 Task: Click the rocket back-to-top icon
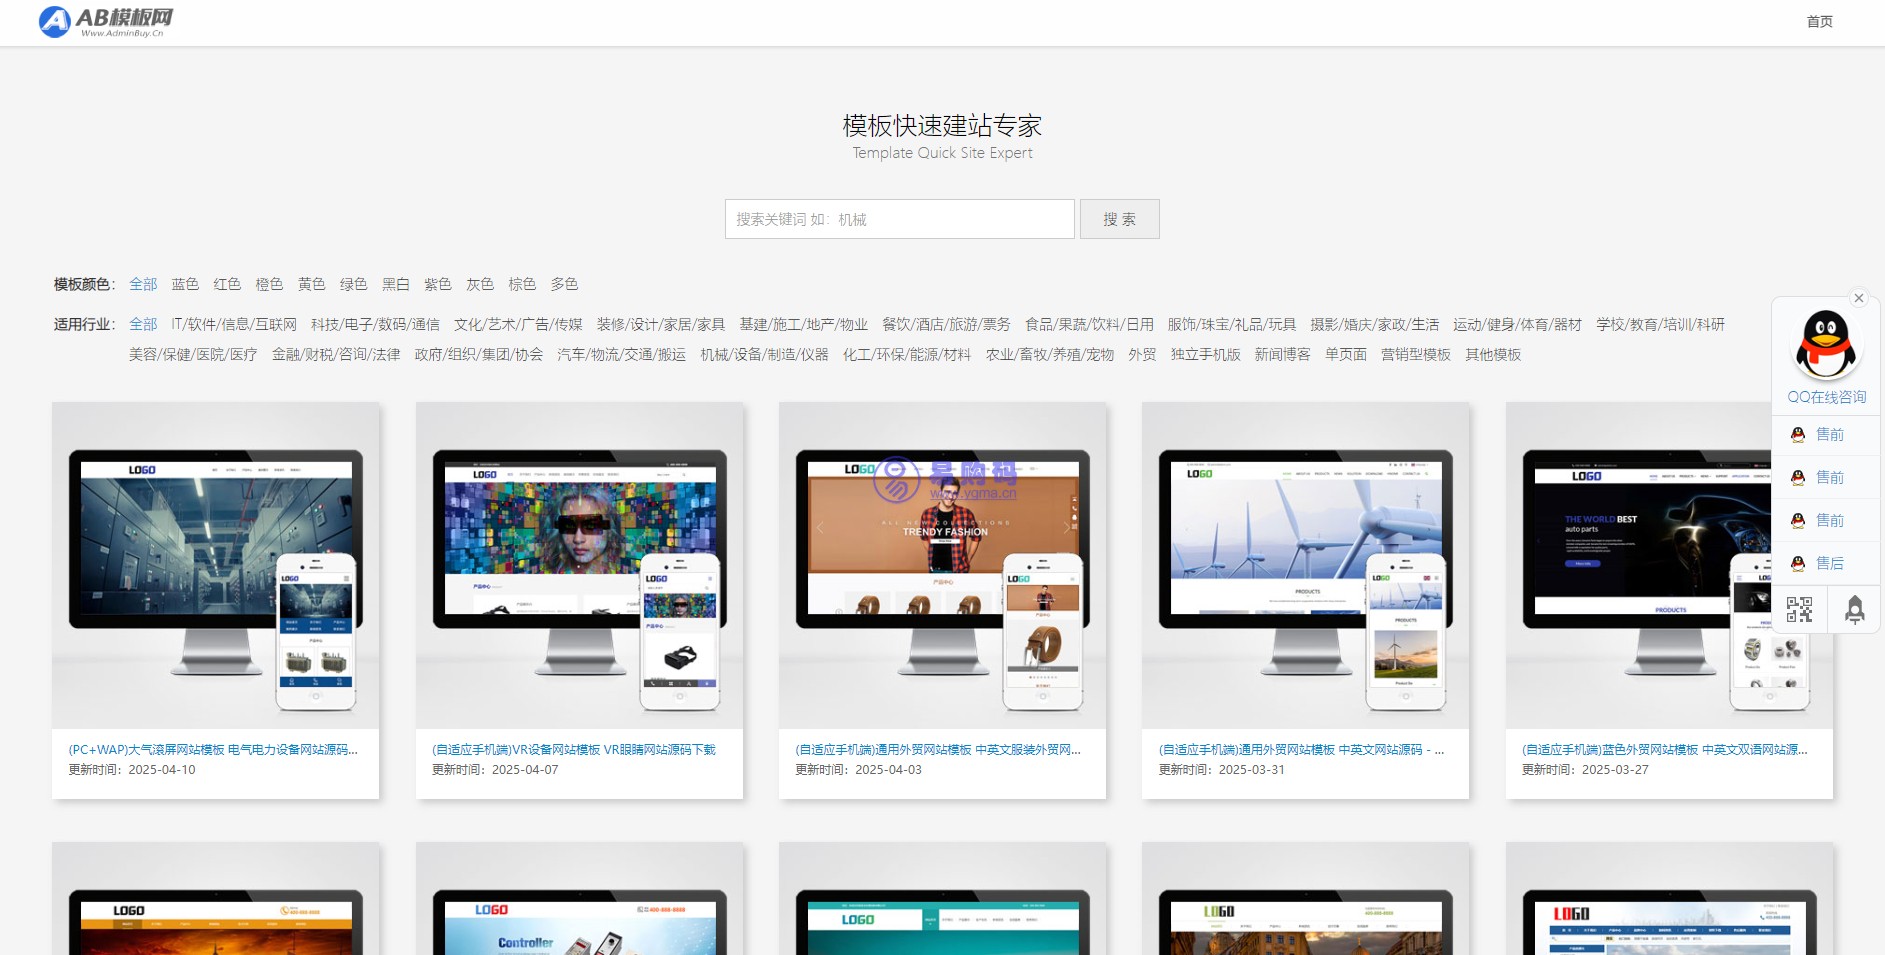click(x=1854, y=610)
